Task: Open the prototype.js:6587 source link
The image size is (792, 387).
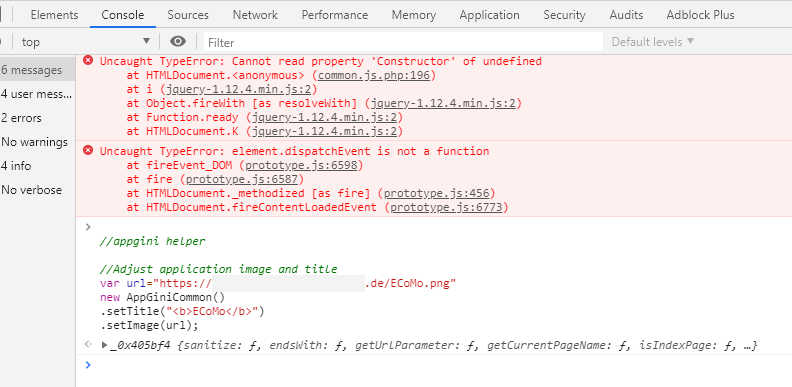Action: pyautogui.click(x=241, y=179)
